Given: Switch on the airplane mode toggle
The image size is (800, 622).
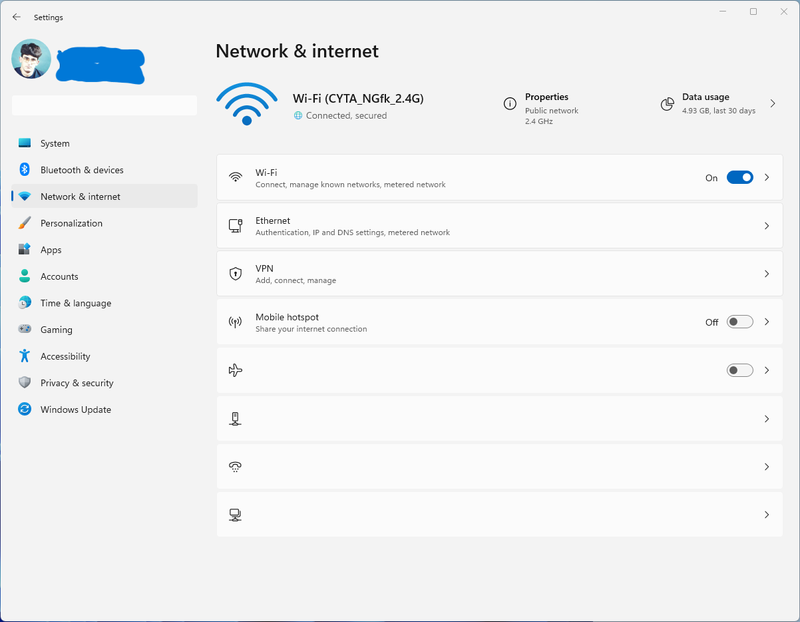Looking at the screenshot, I should pyautogui.click(x=739, y=370).
